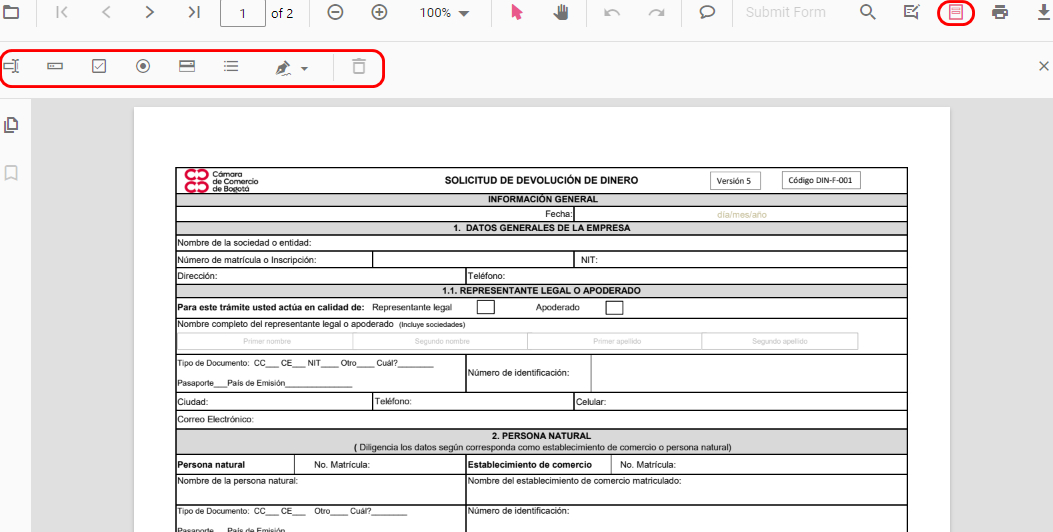
Task: Click the Correo Electrónico label
Action: pyautogui.click(x=216, y=419)
